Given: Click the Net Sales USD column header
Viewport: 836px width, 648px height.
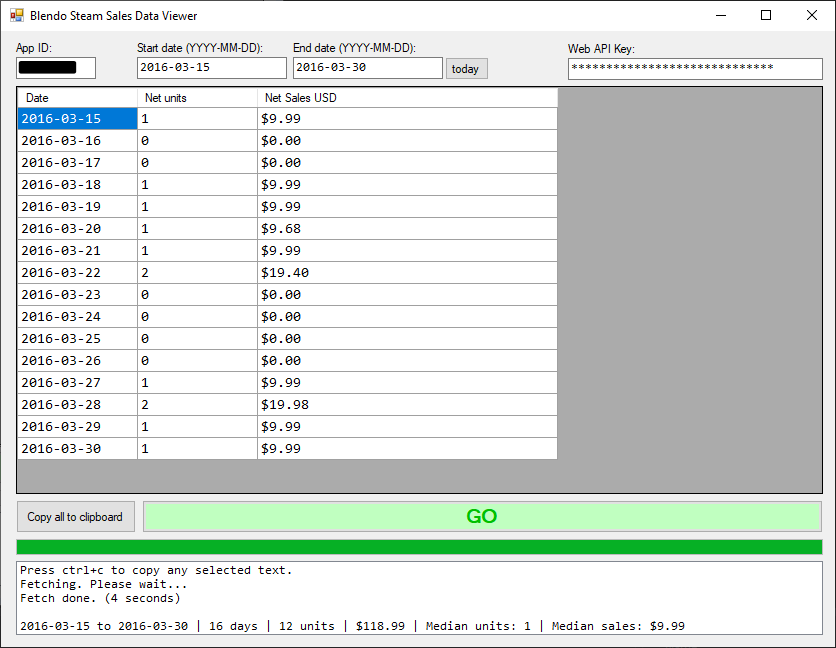Looking at the screenshot, I should pos(407,98).
